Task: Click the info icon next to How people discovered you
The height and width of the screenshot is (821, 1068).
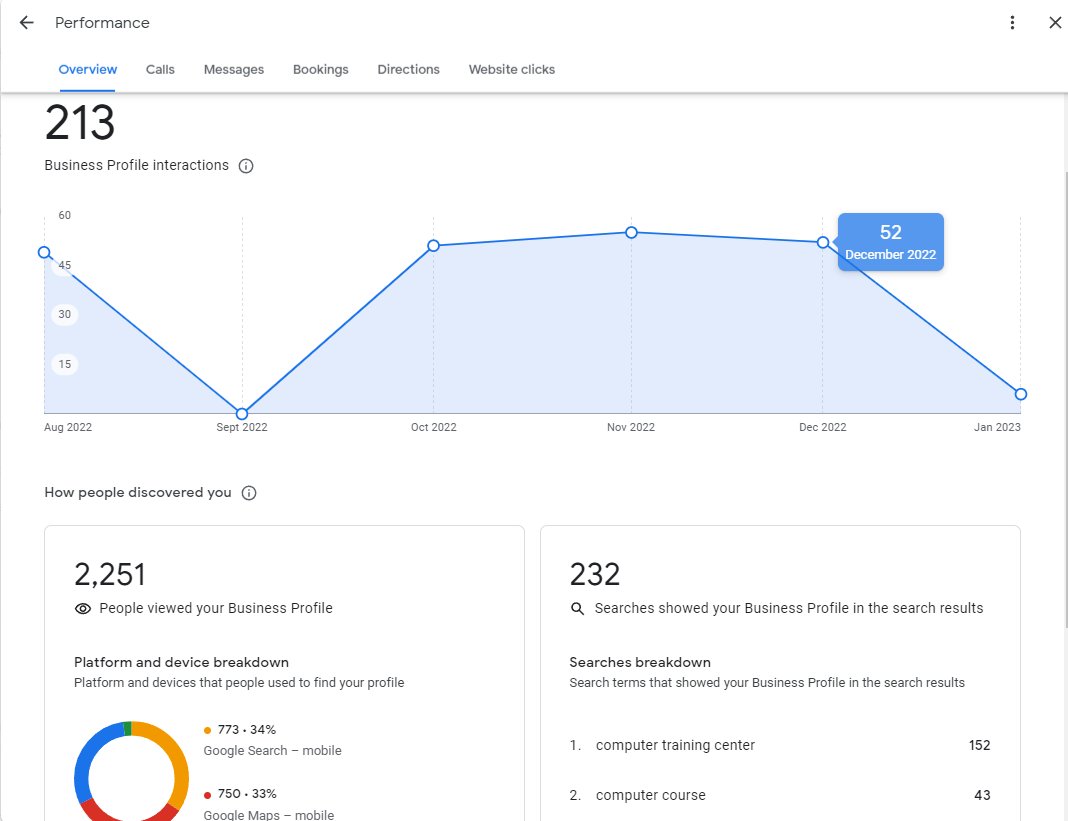Action: [251, 492]
